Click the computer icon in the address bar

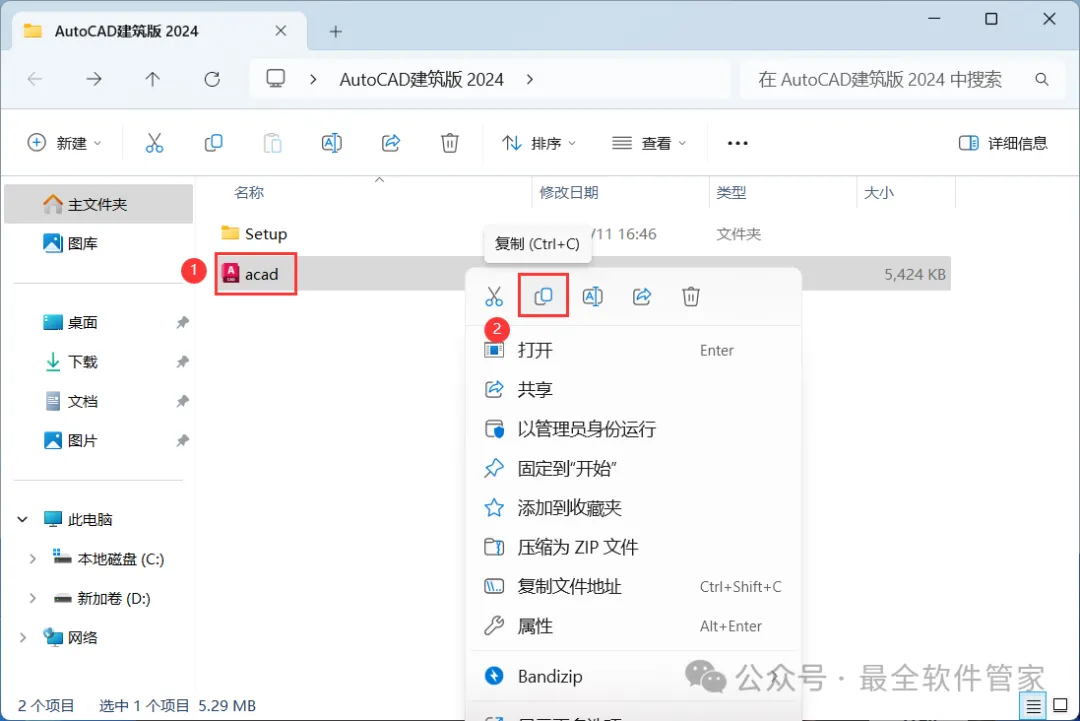point(276,79)
